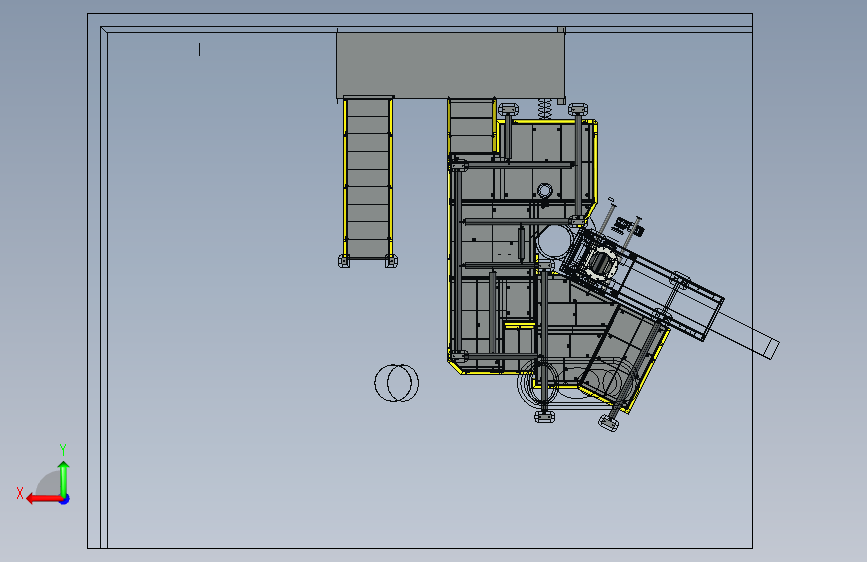The image size is (867, 562).
Task: Click the green Y axis arrow of the triad
Action: (x=64, y=479)
